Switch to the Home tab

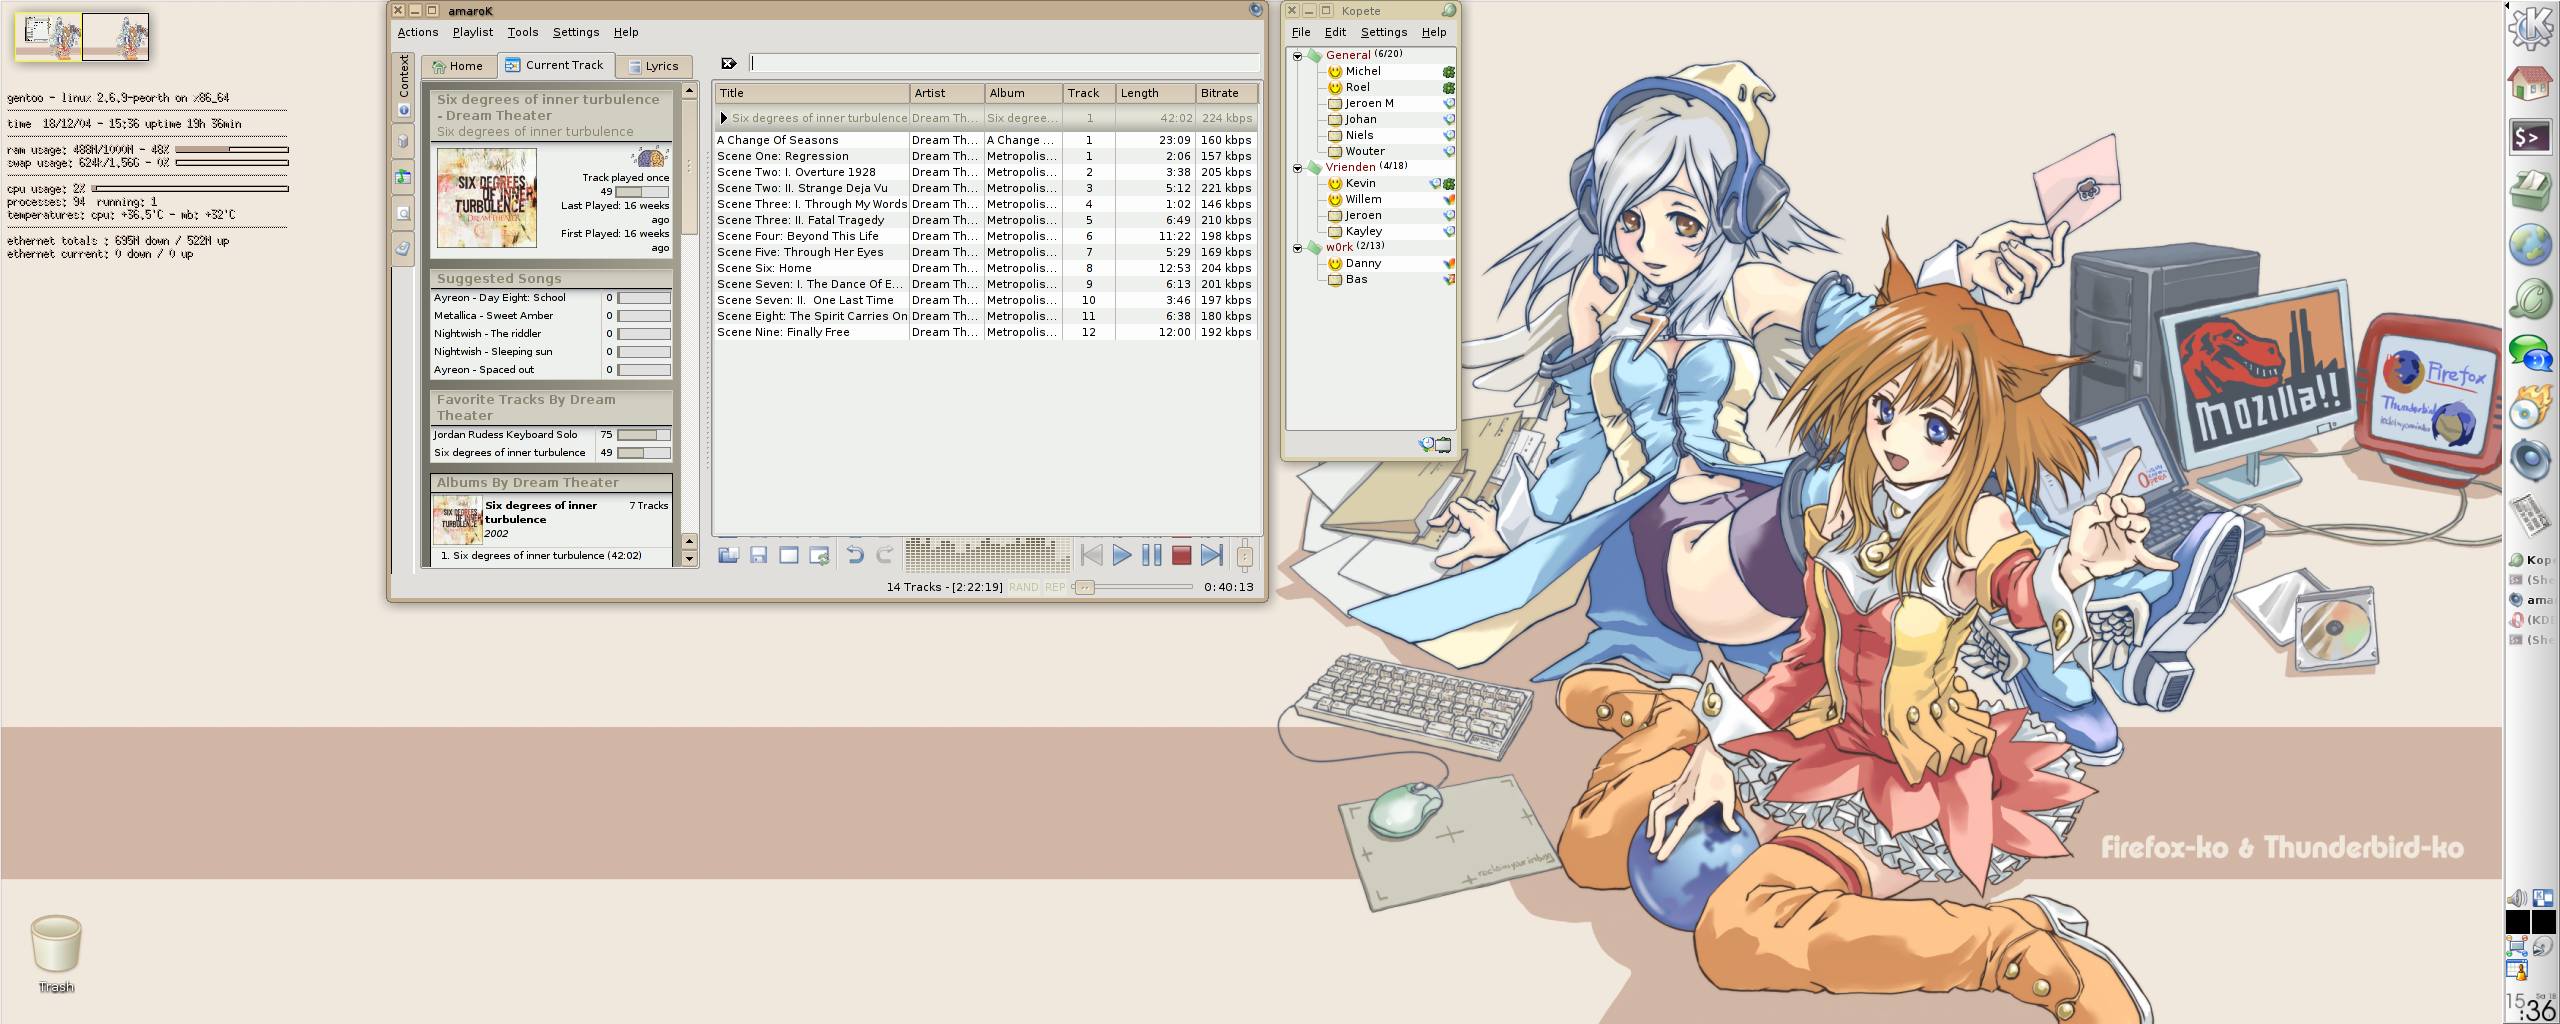[457, 66]
